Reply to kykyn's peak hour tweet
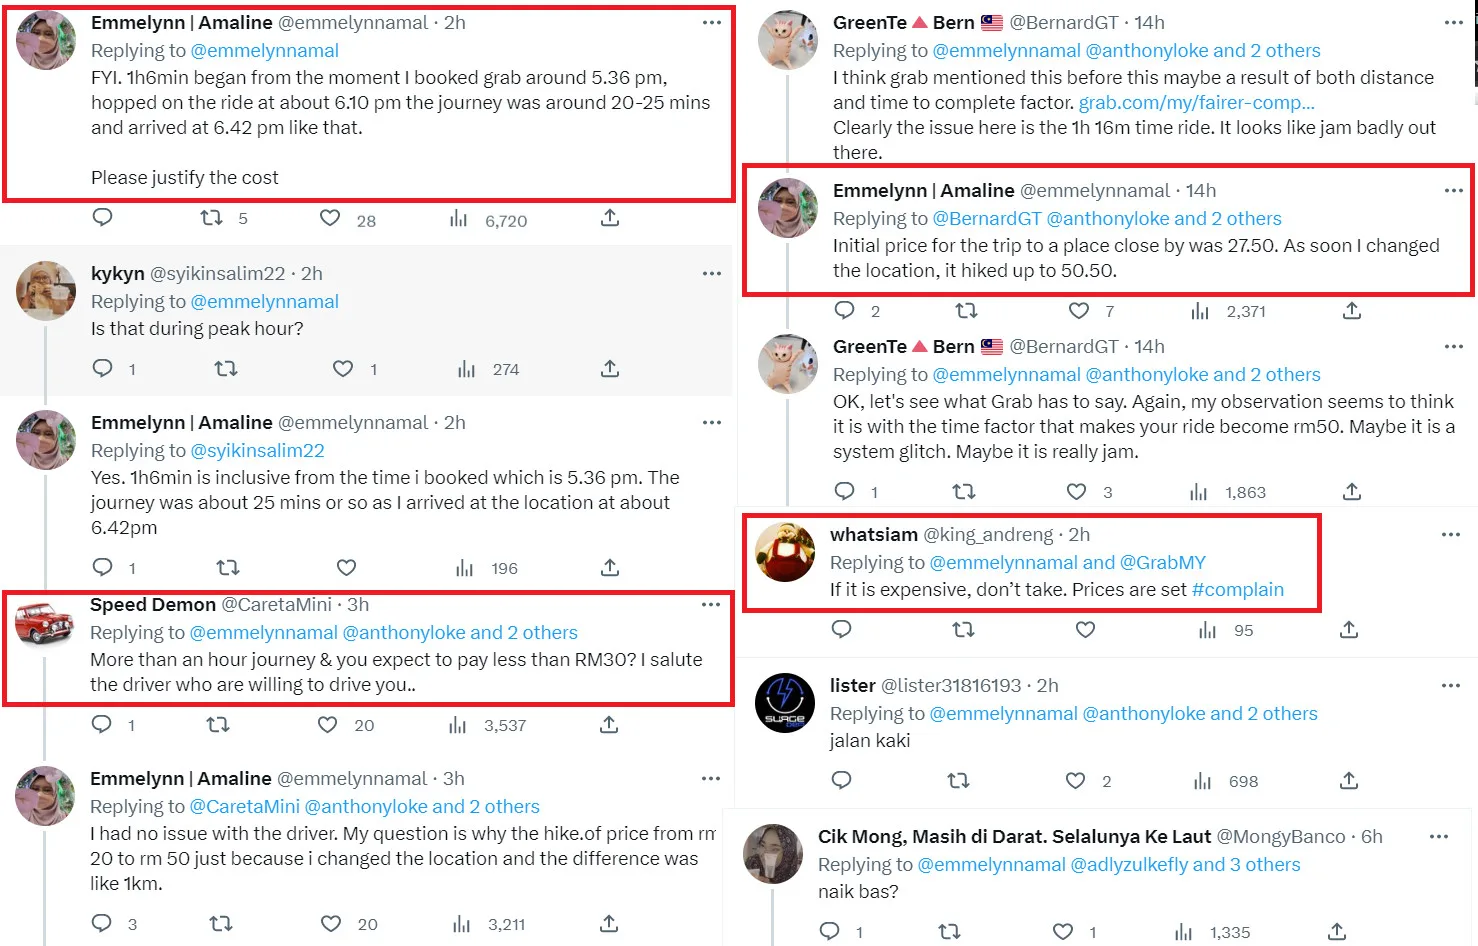Viewport: 1478px width, 946px height. point(103,369)
